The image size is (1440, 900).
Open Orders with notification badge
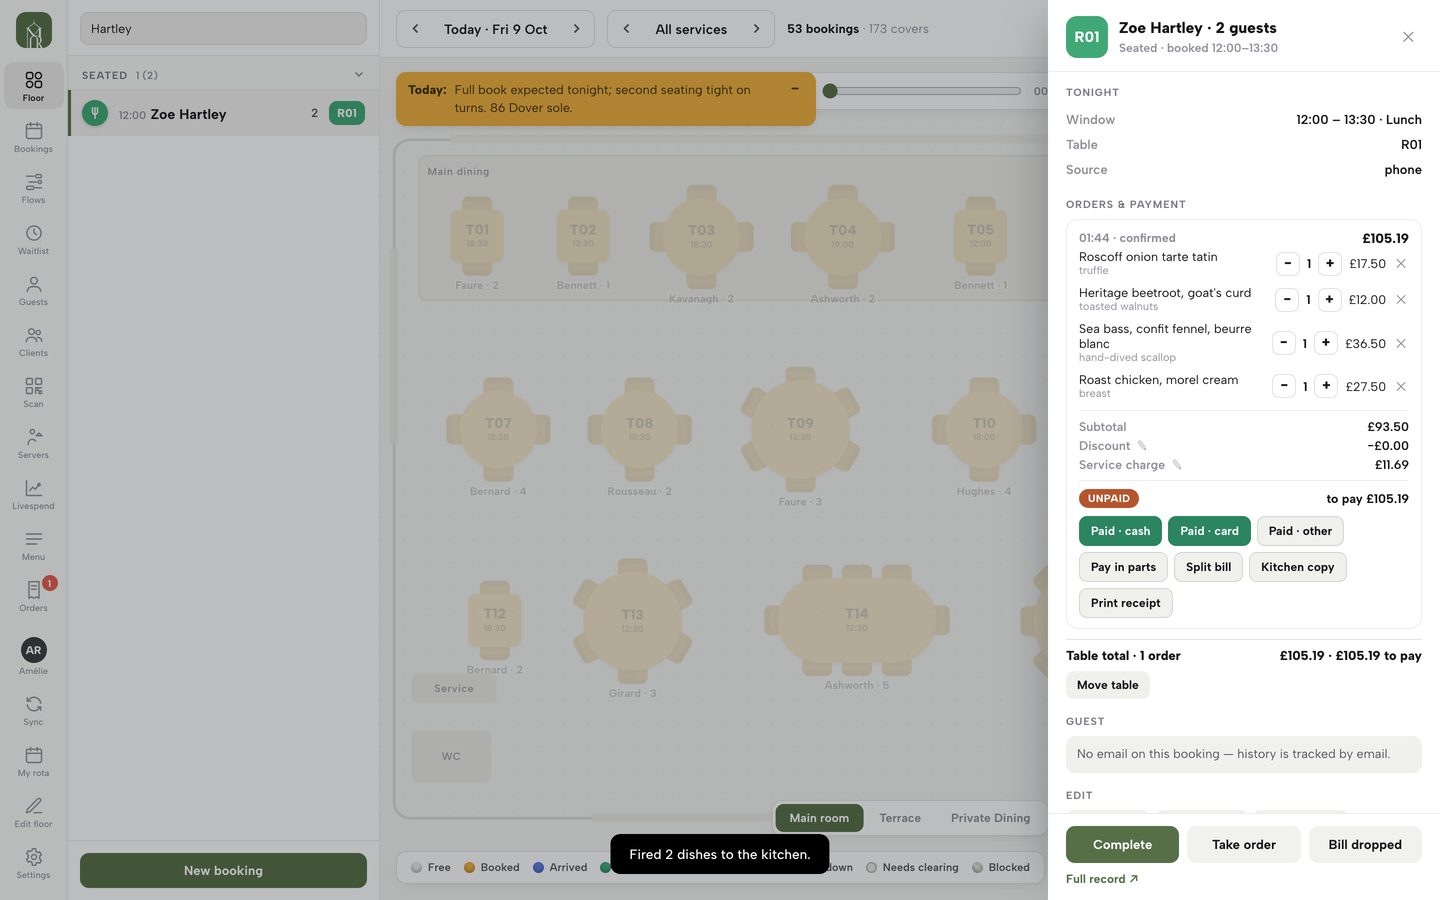(x=33, y=596)
